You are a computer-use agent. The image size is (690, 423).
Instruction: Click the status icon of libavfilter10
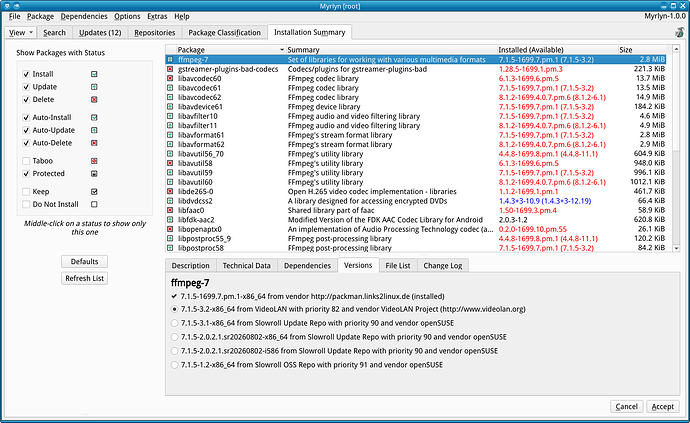170,116
